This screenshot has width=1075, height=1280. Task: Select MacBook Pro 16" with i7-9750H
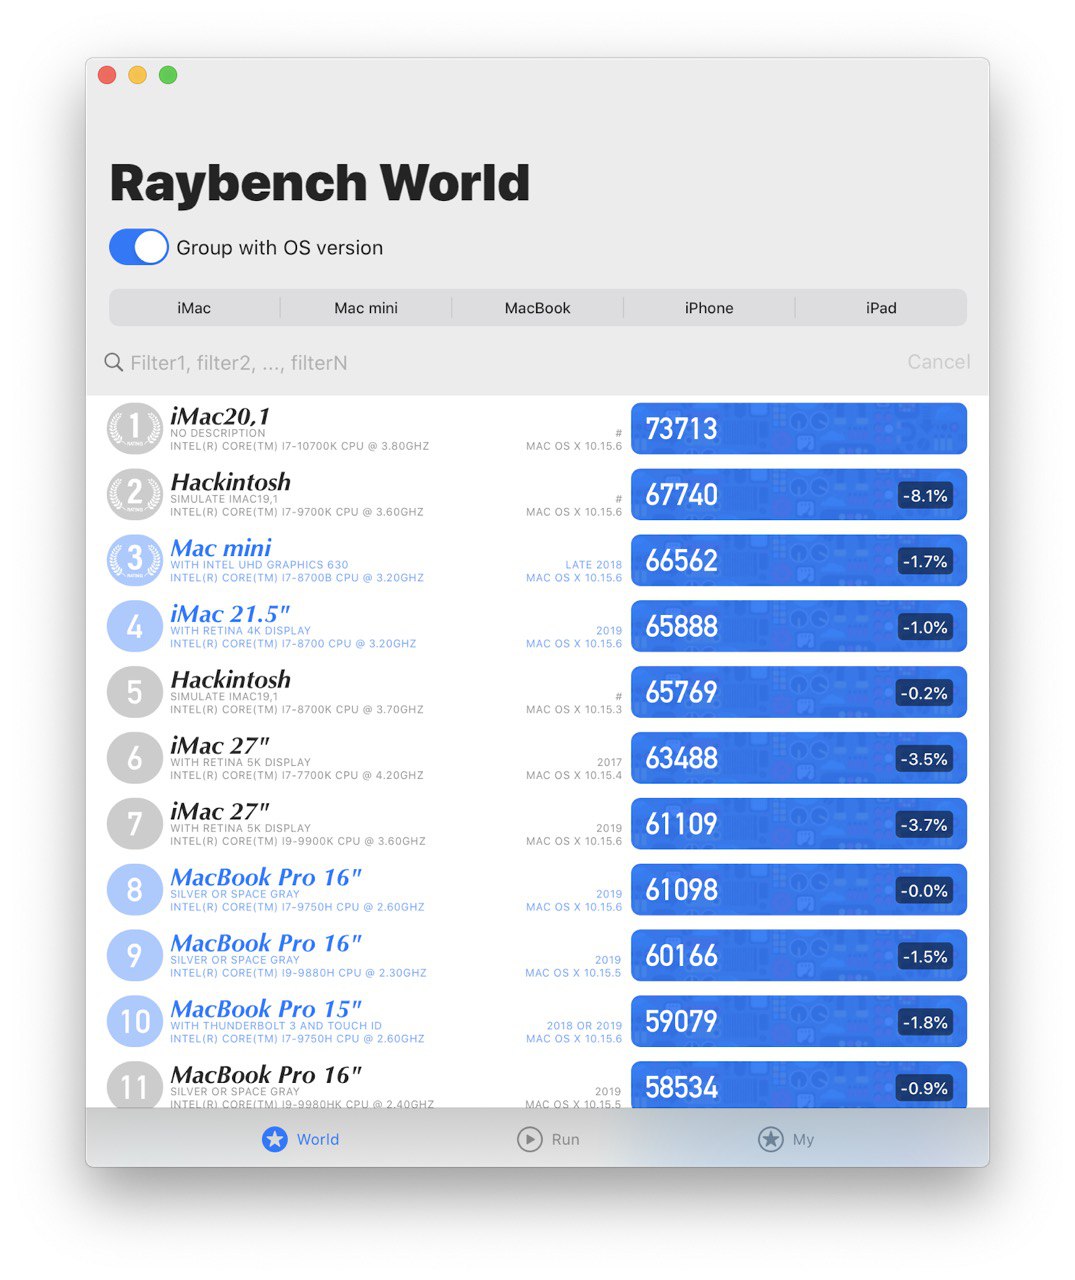(x=266, y=877)
